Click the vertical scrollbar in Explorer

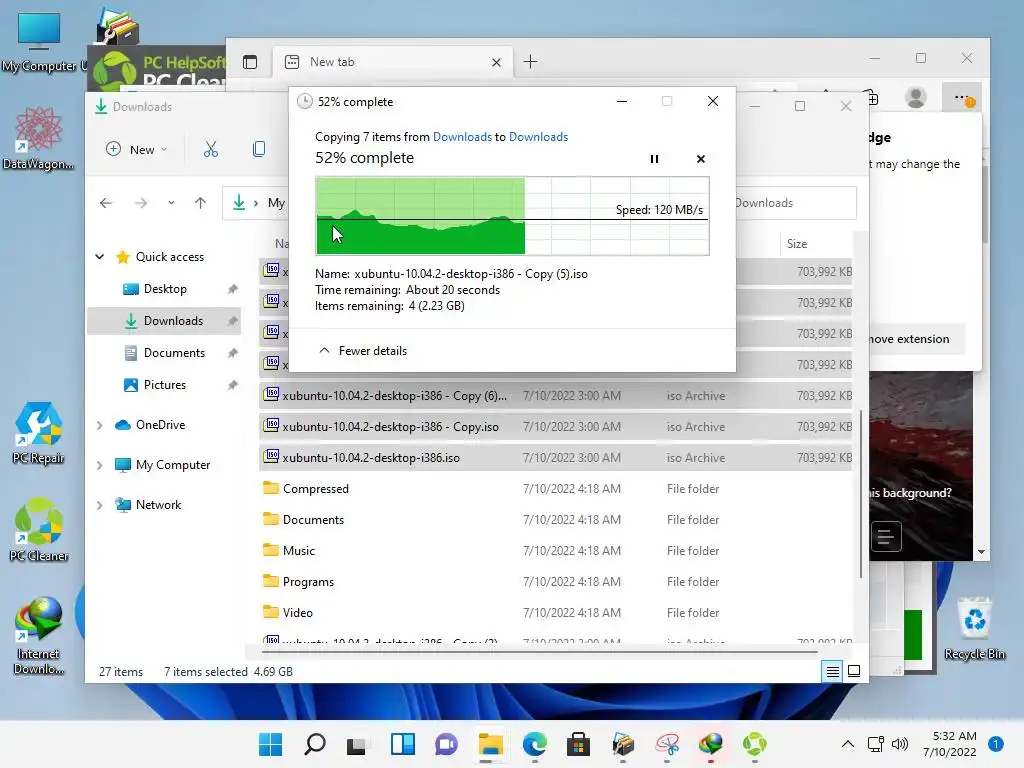tap(861, 494)
